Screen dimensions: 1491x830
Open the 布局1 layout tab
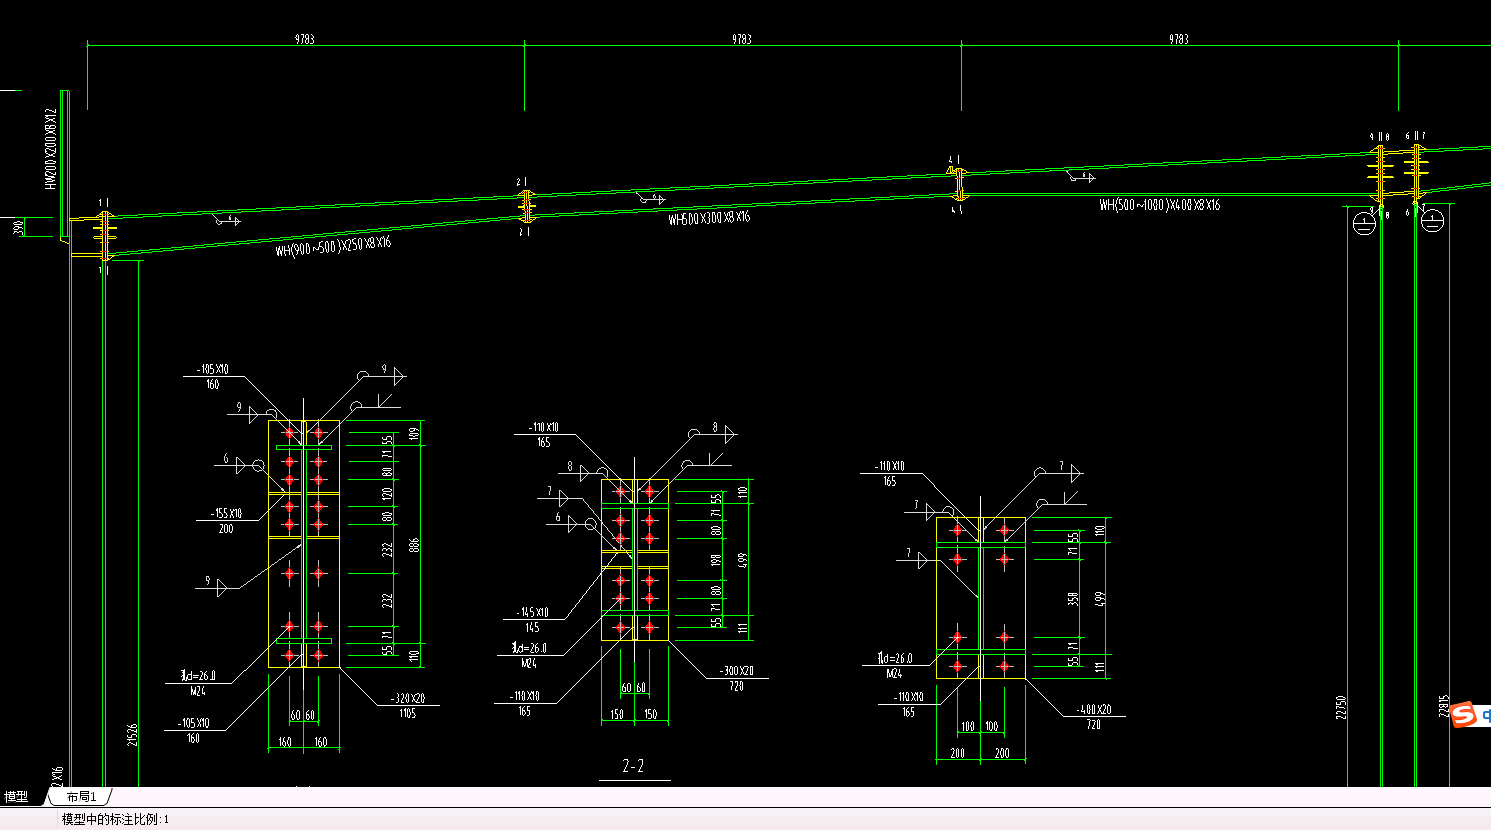81,797
